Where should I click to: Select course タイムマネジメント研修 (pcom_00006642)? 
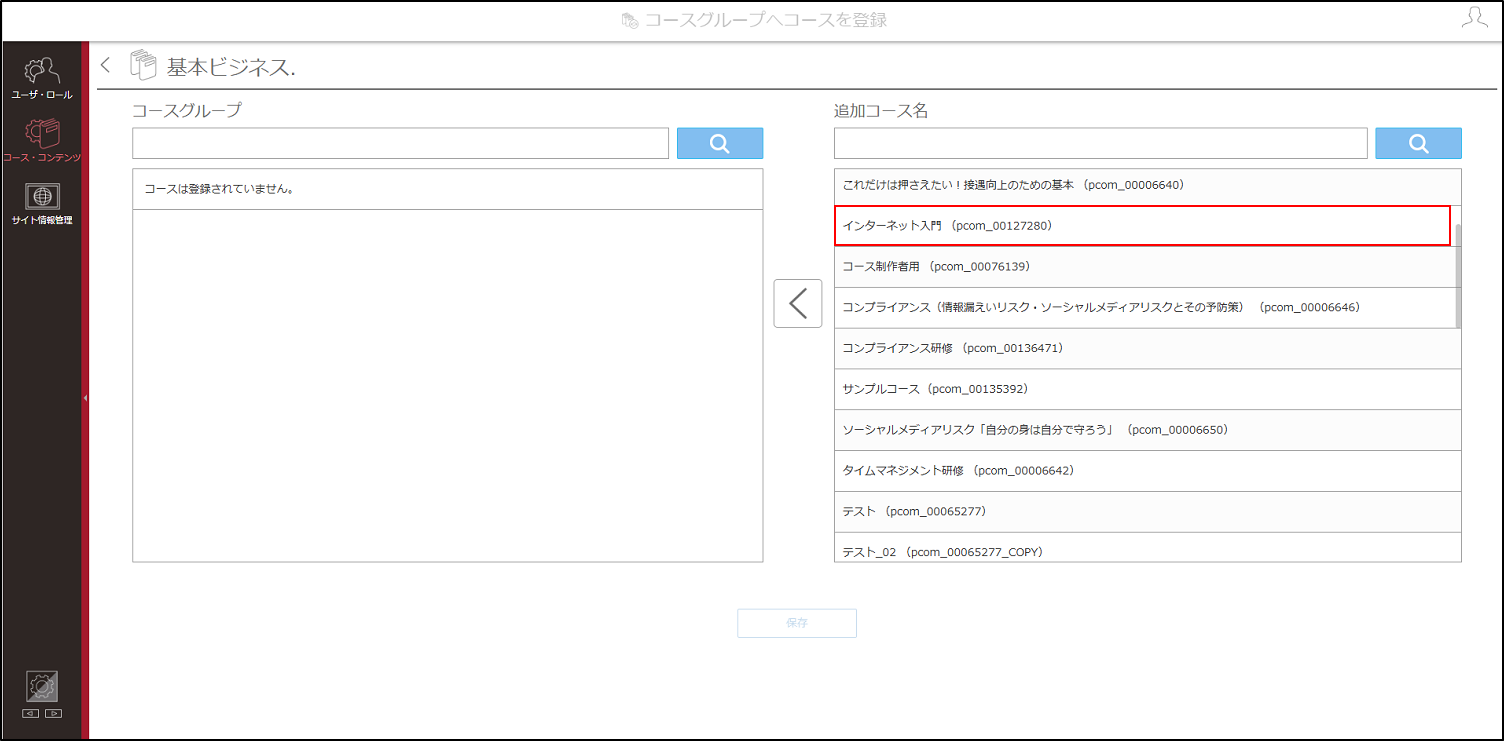1147,471
